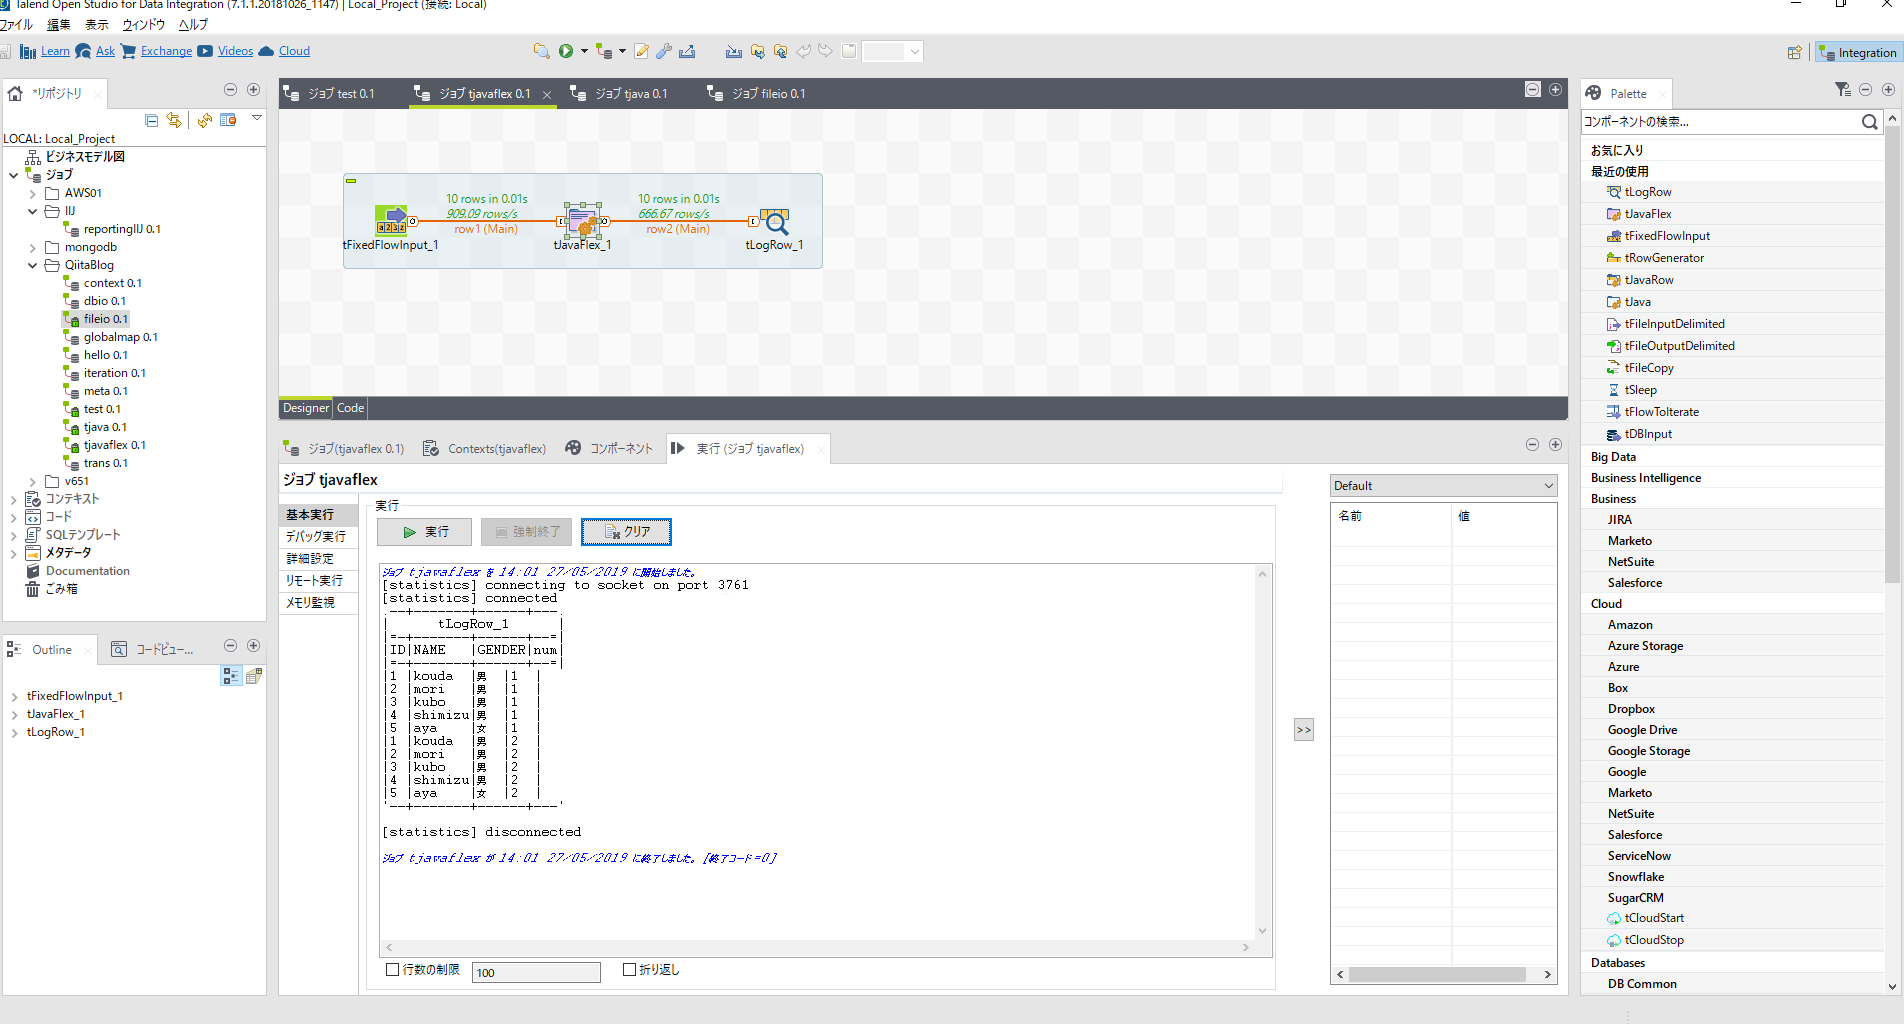
Task: Expand the SQLテンプレート tree item
Action: tap(13, 534)
